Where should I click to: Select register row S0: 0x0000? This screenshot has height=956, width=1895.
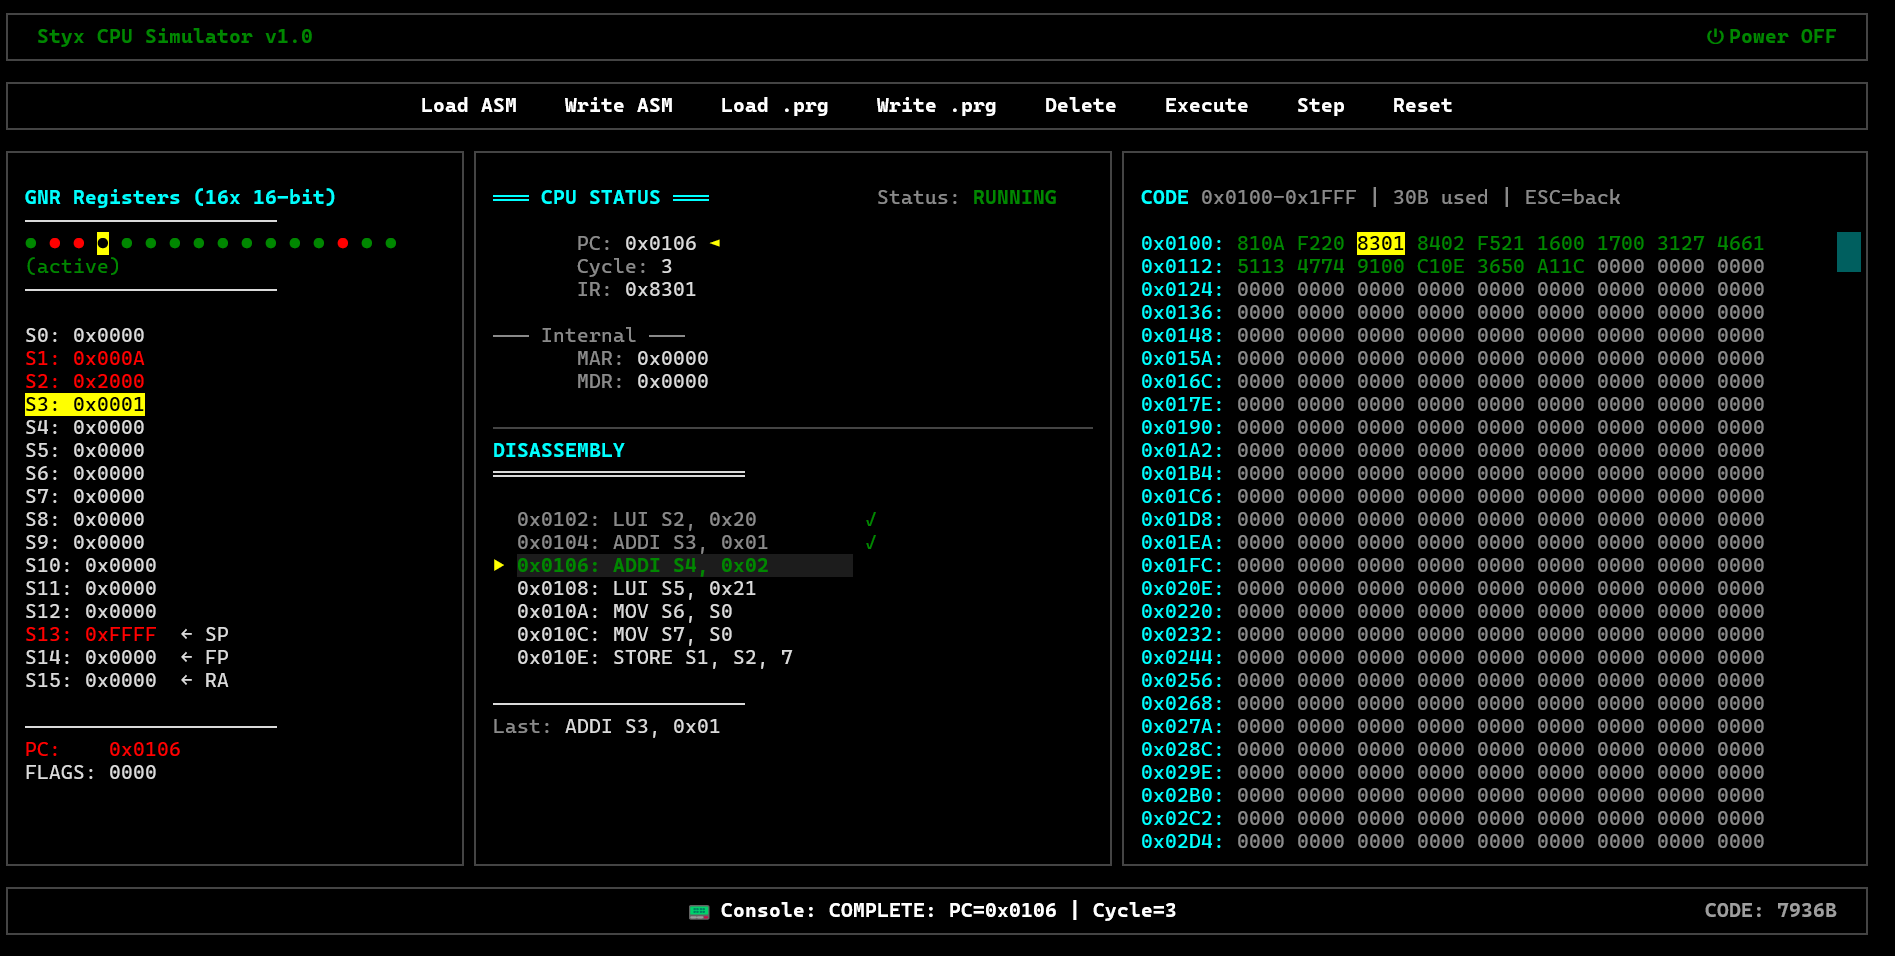click(85, 335)
